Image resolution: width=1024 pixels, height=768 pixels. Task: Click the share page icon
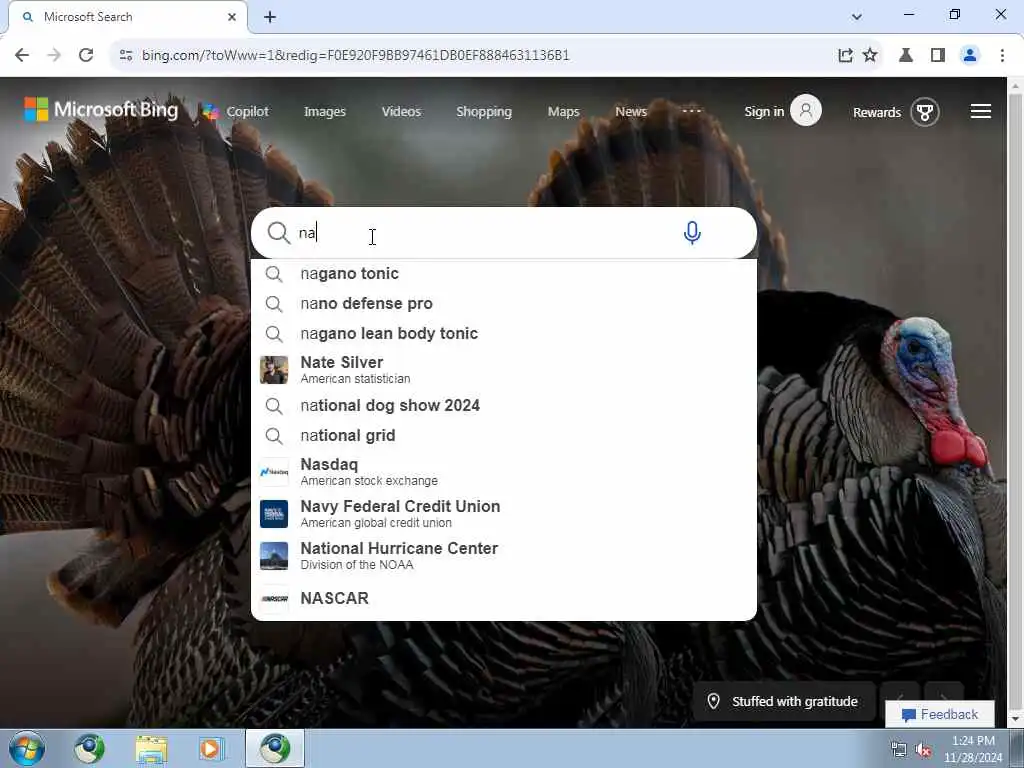click(845, 56)
